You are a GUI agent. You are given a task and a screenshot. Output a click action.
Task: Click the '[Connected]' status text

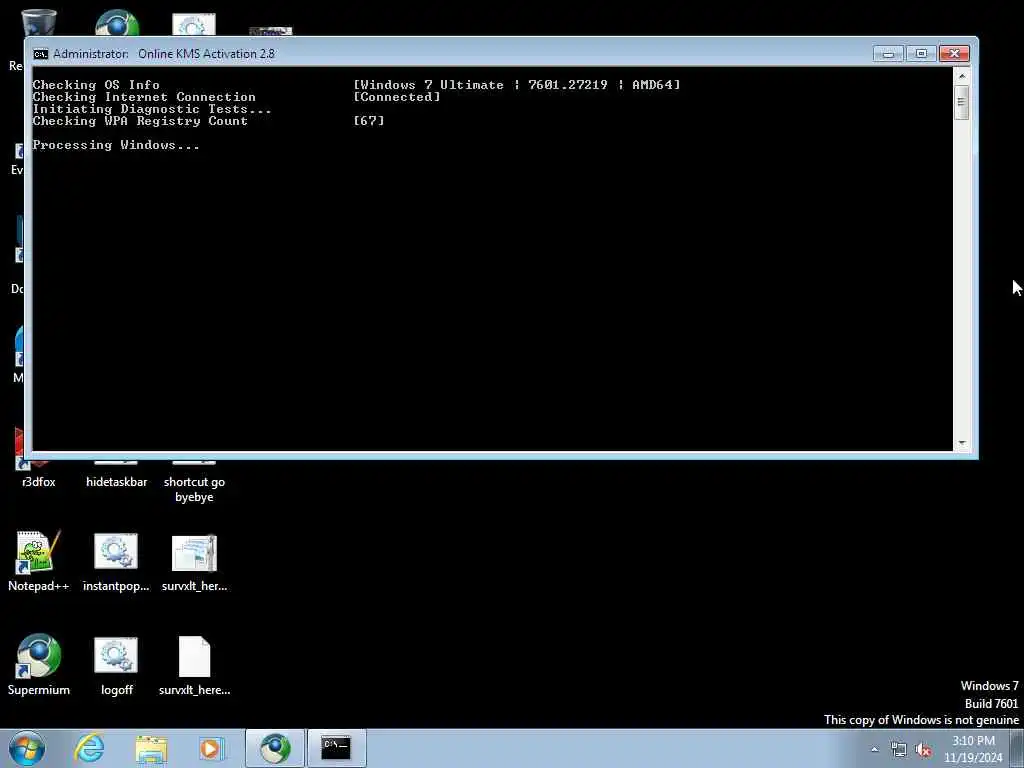397,97
